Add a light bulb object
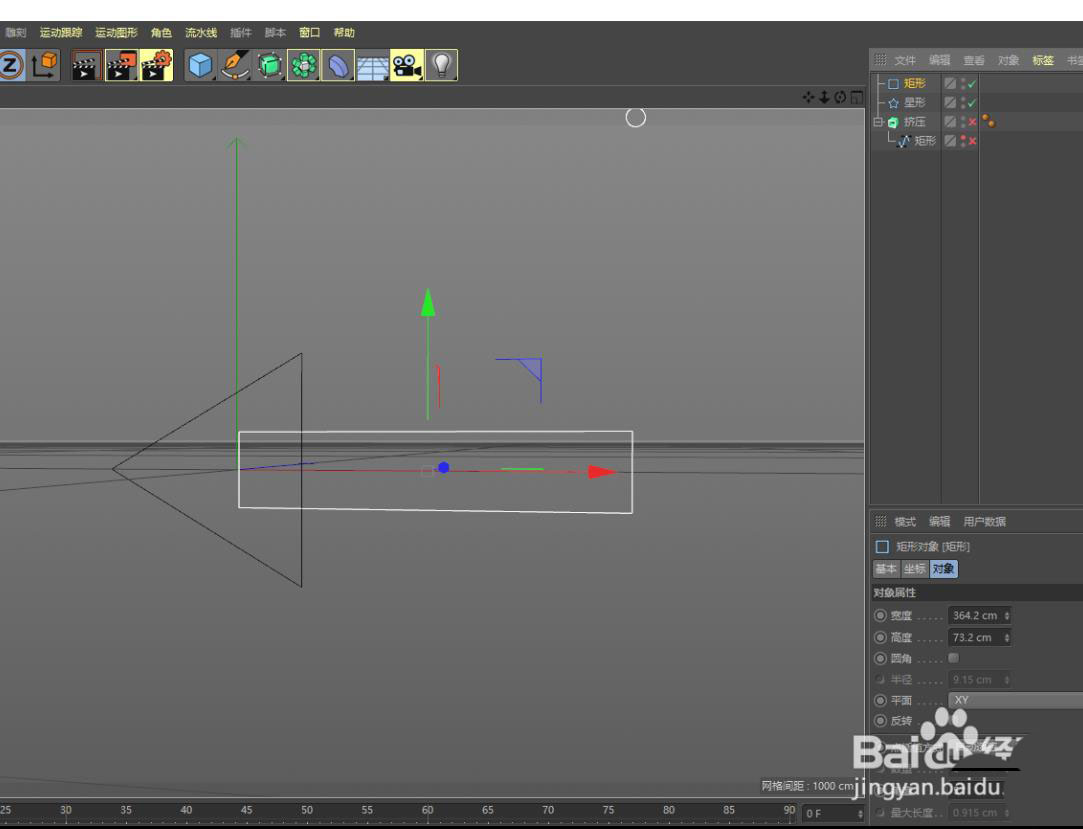Screen dimensions: 1083x829 pos(441,66)
